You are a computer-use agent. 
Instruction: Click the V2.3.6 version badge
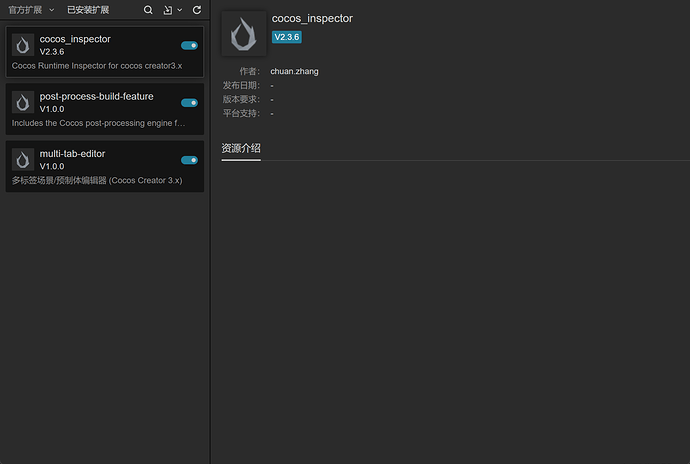tap(286, 37)
